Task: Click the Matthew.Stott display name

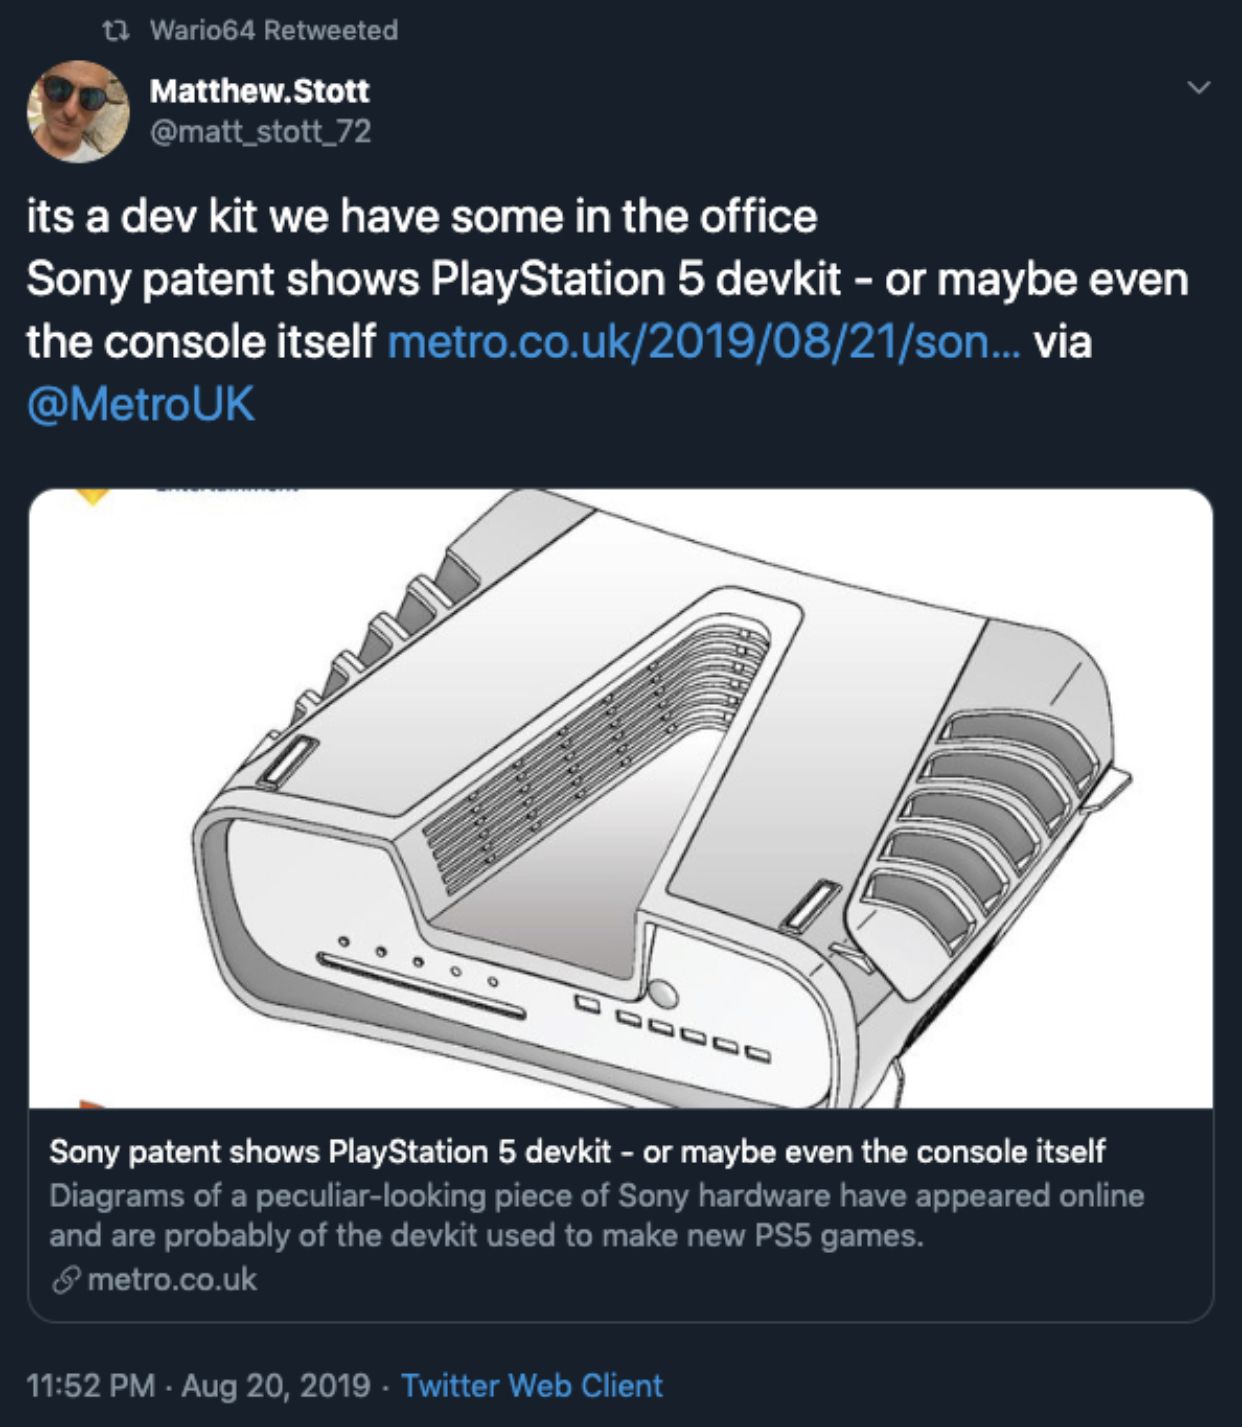Action: (260, 91)
